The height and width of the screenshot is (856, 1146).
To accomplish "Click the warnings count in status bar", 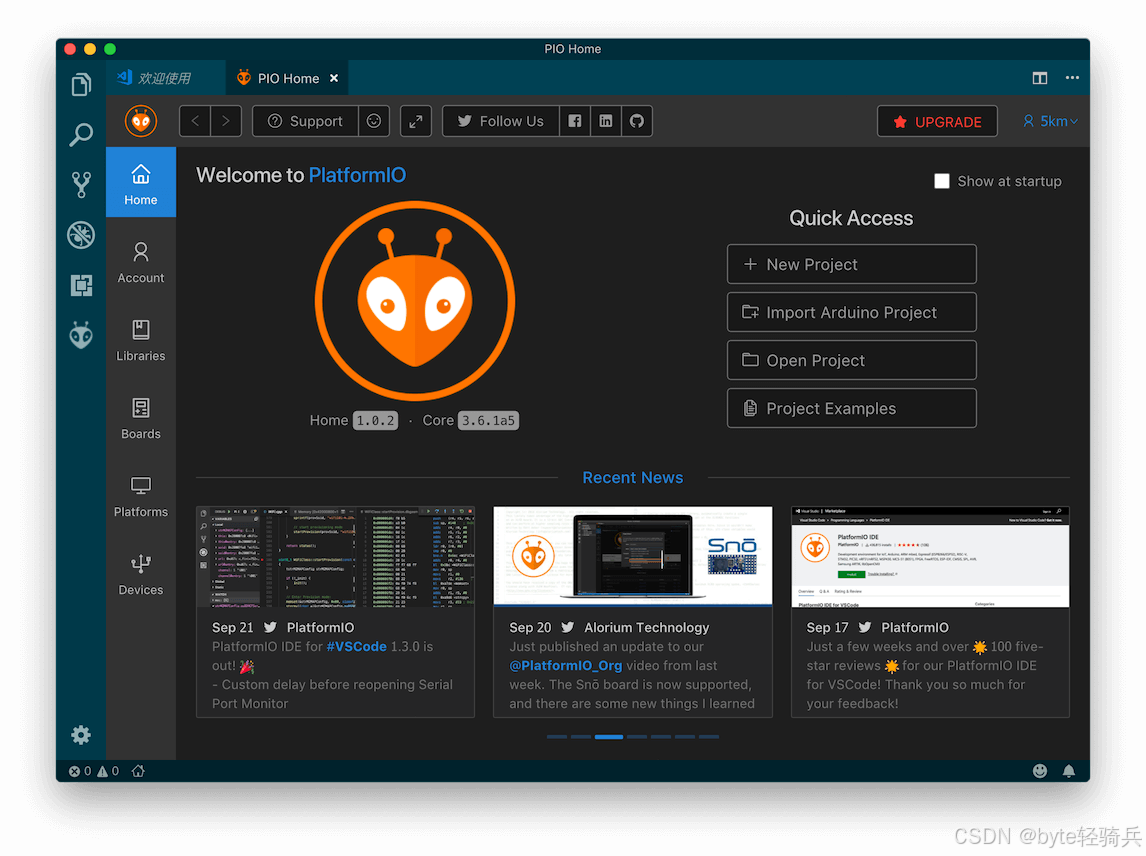I will tap(108, 771).
